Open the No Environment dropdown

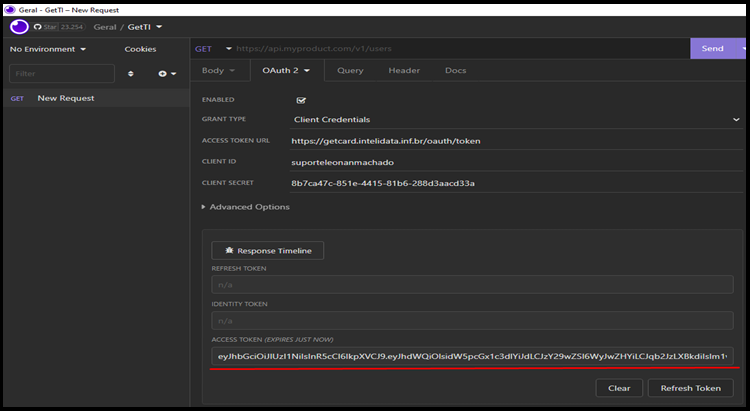point(48,49)
